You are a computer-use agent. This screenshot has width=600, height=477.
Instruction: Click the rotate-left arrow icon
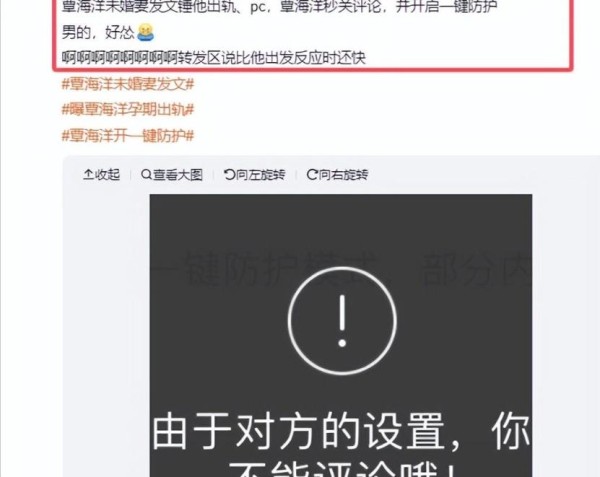(x=230, y=174)
